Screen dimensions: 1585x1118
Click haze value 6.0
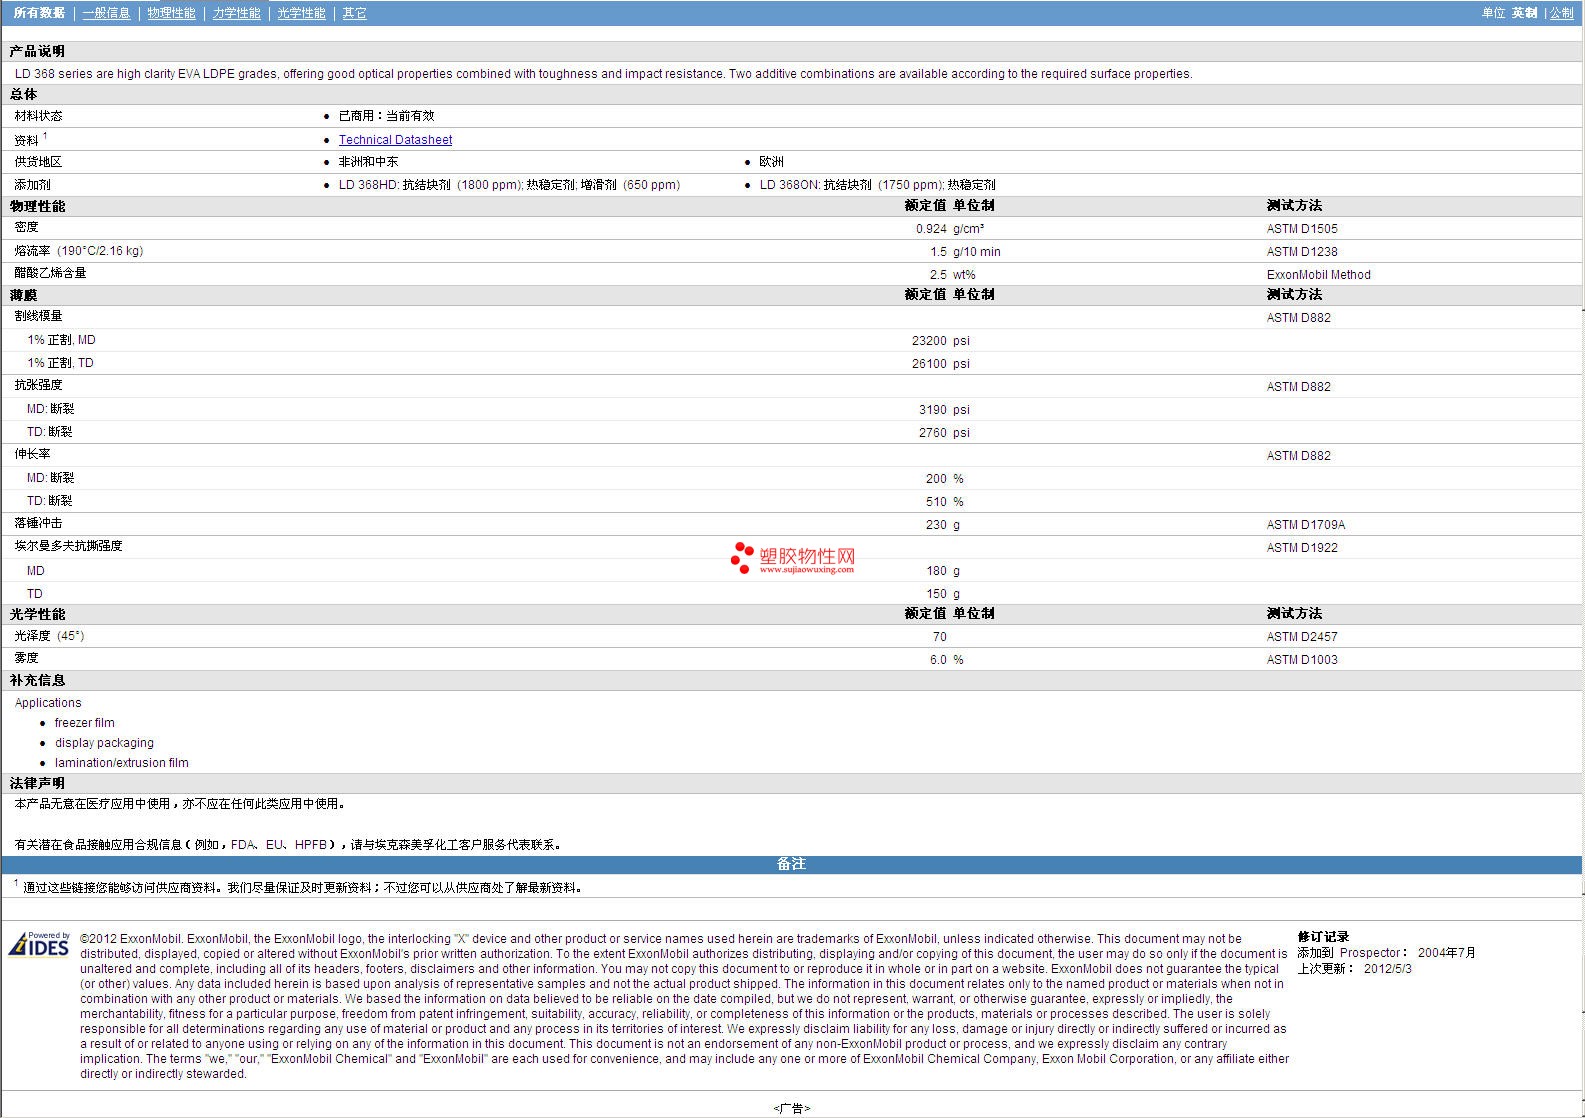[x=938, y=660]
